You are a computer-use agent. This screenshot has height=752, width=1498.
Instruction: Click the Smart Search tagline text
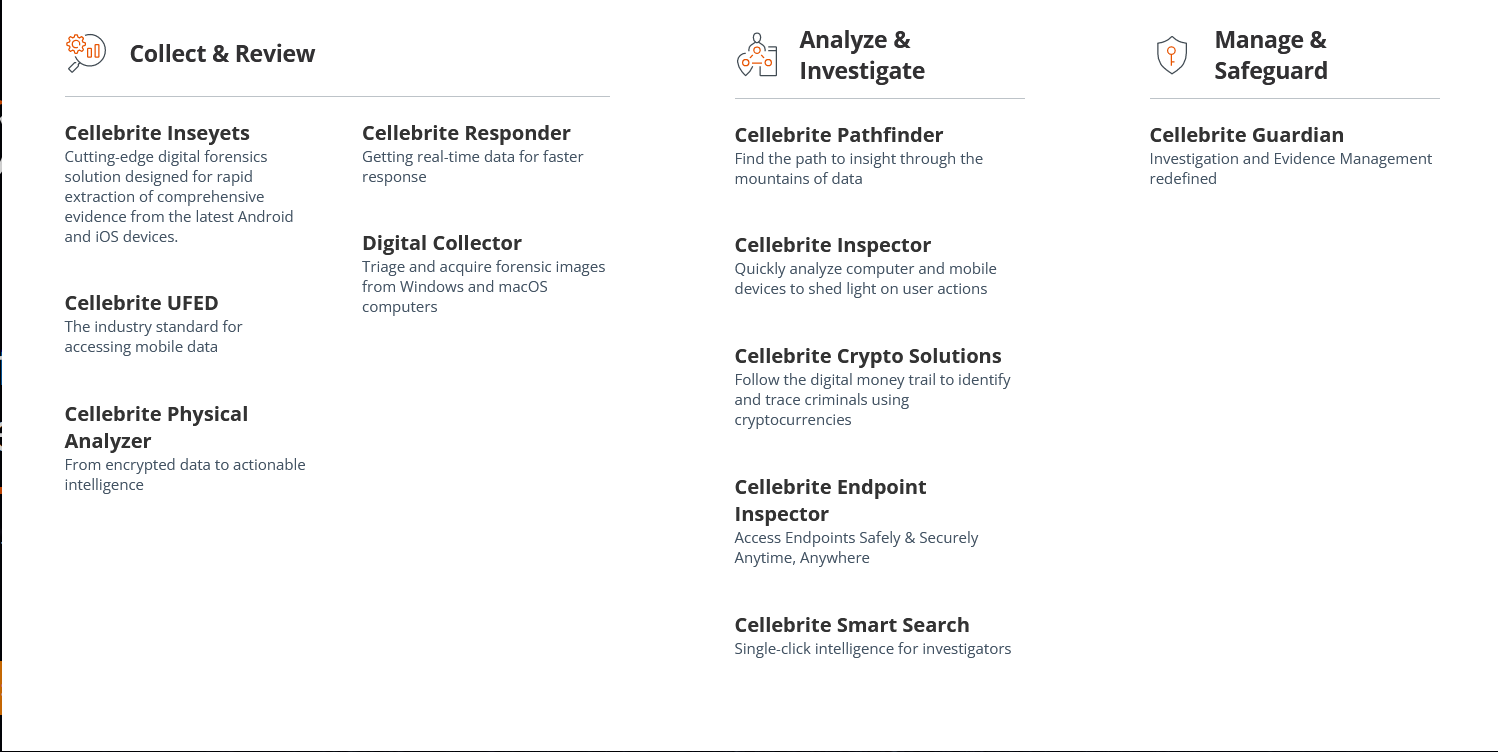(x=872, y=648)
